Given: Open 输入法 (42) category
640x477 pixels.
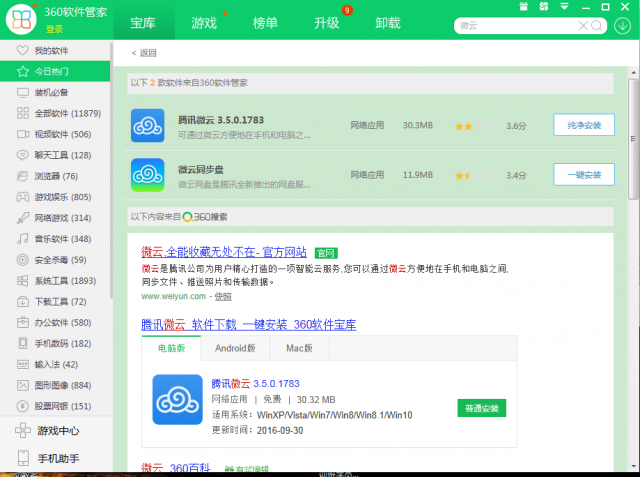Looking at the screenshot, I should (x=55, y=364).
